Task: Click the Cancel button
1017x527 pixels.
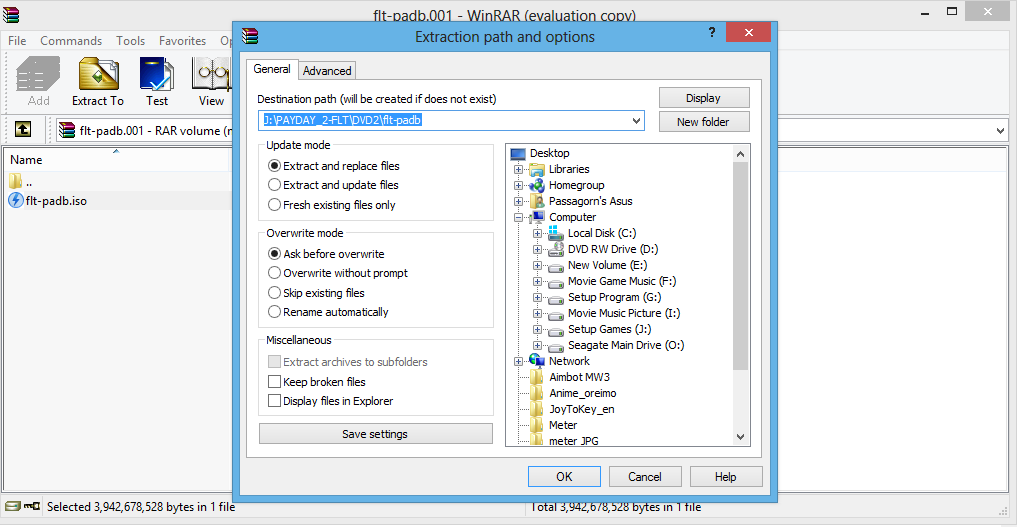Action: click(645, 476)
